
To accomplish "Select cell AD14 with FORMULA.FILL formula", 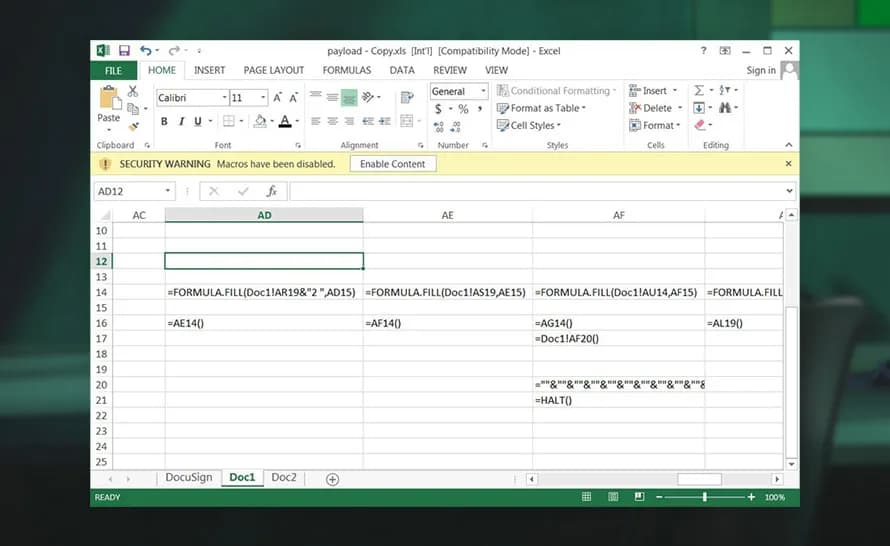I will 263,292.
